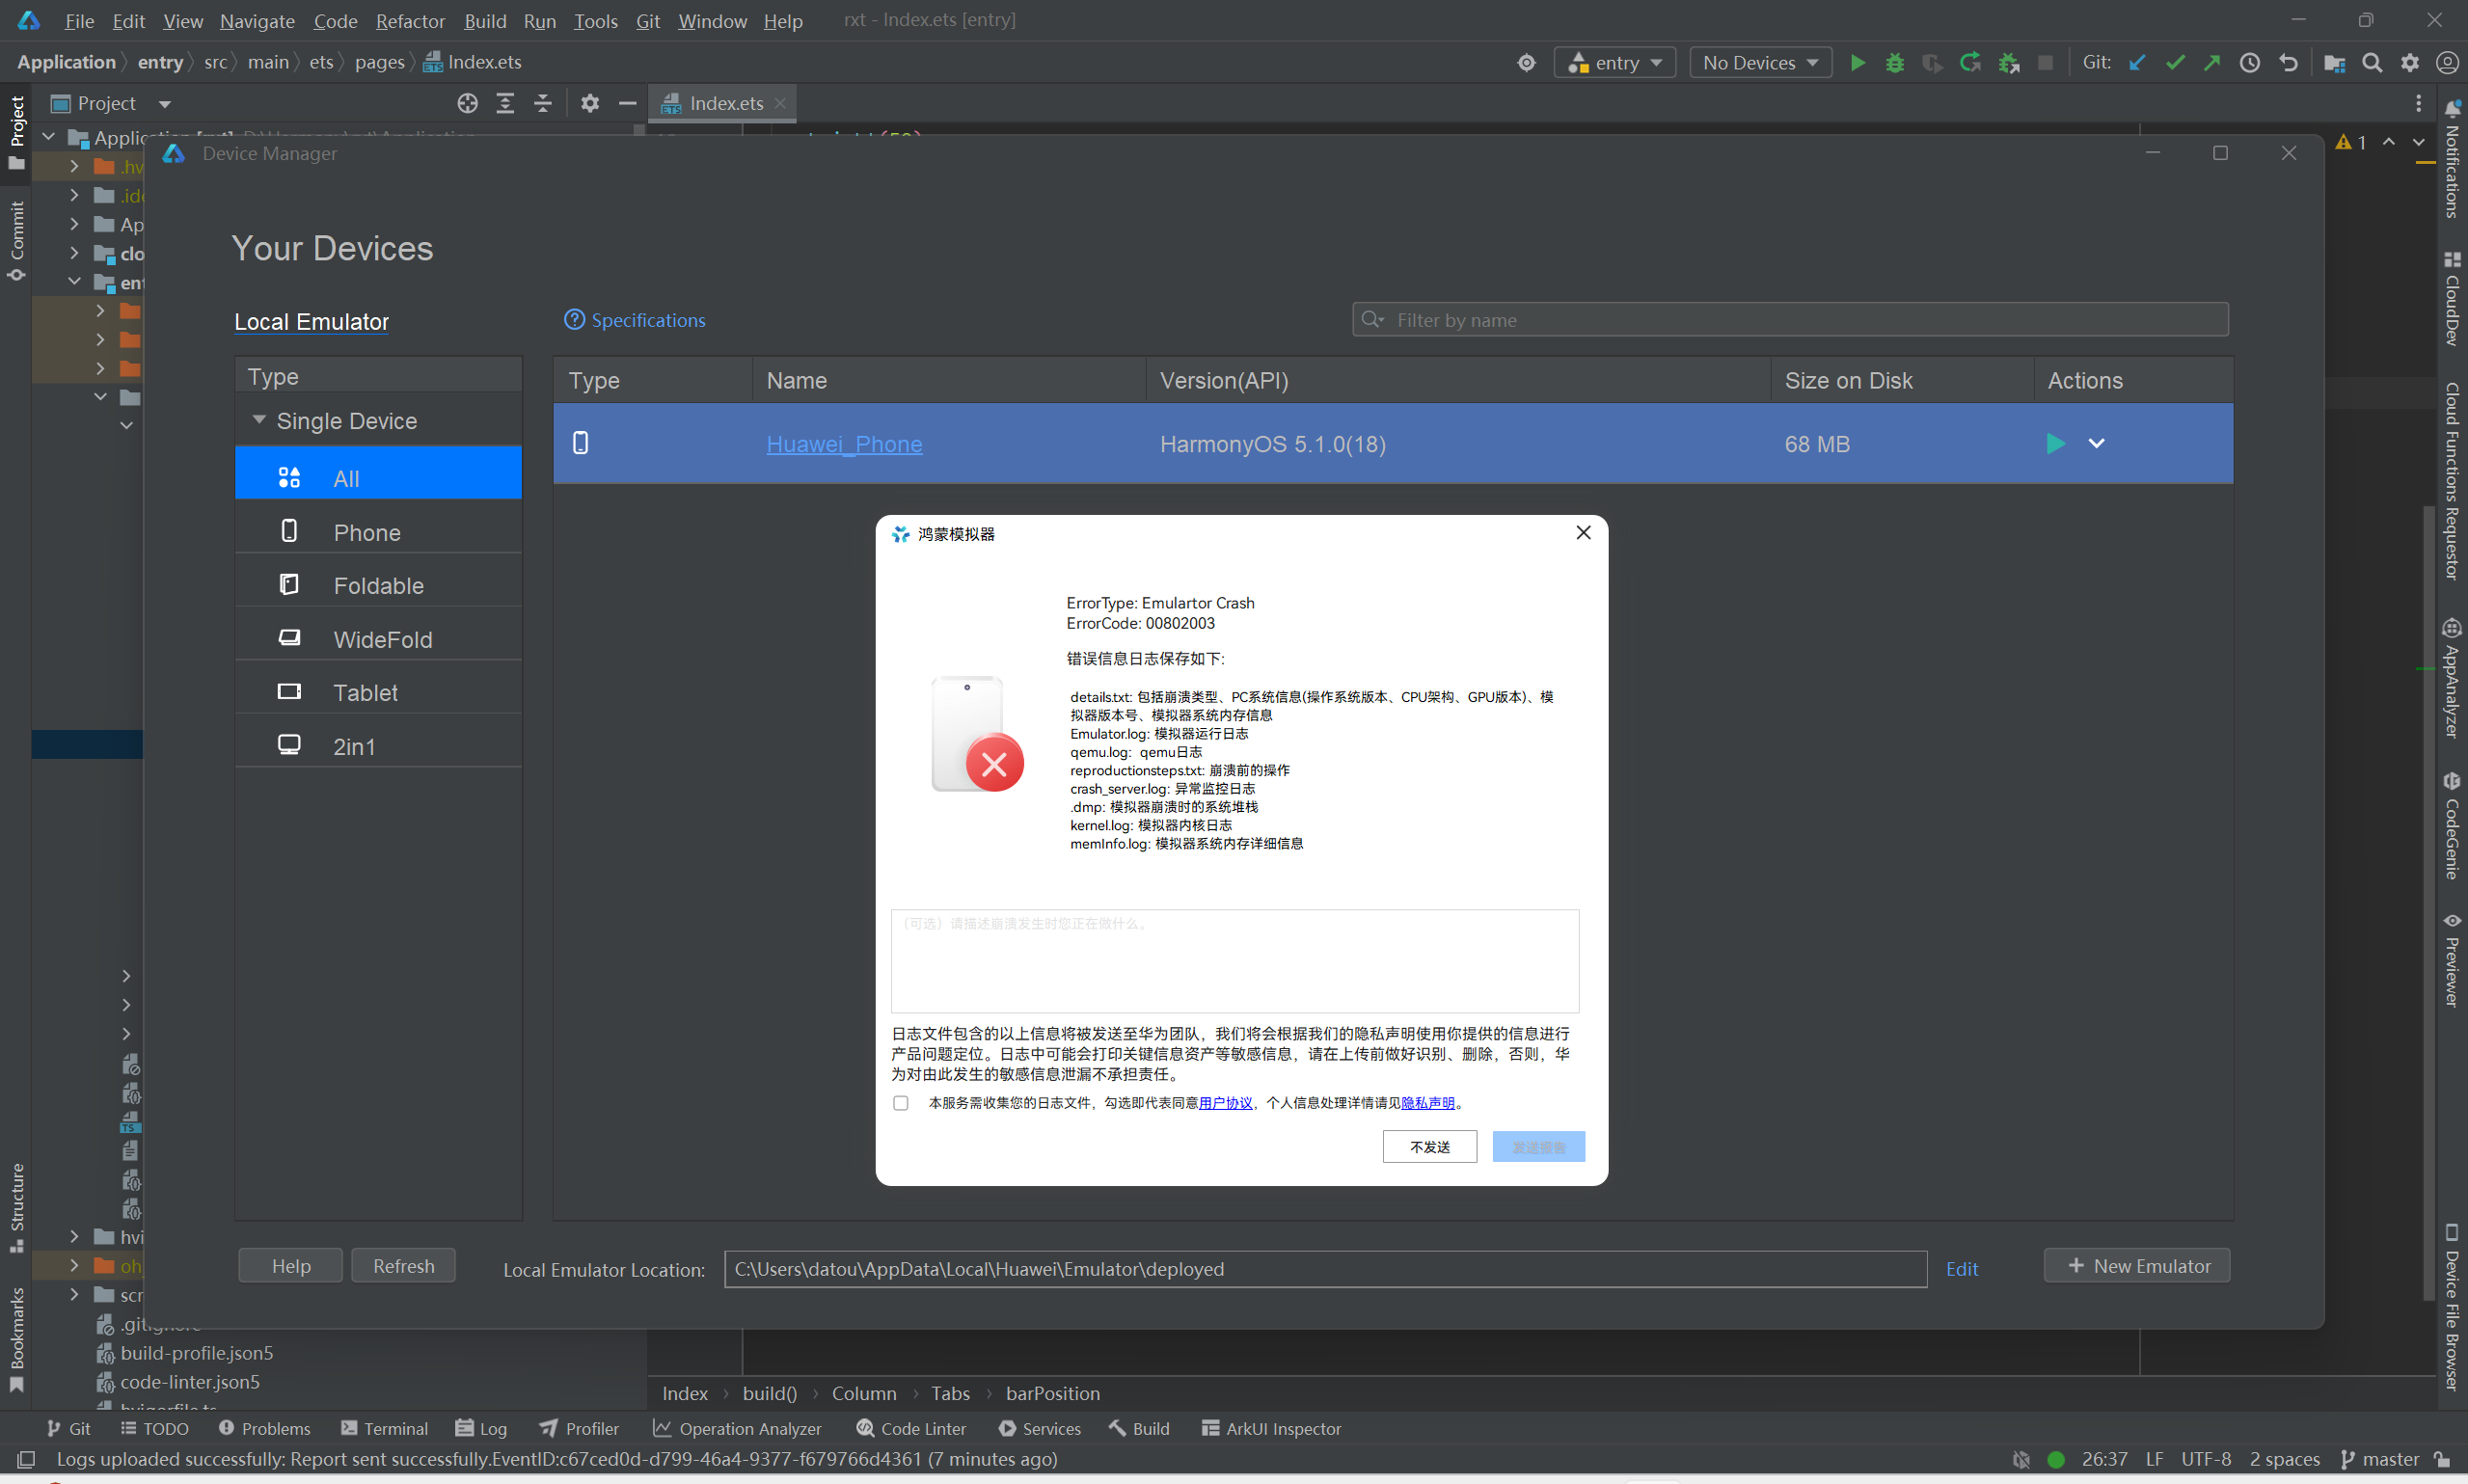Click Collapse All icon in Project panel
The width and height of the screenshot is (2468, 1484).
click(542, 103)
